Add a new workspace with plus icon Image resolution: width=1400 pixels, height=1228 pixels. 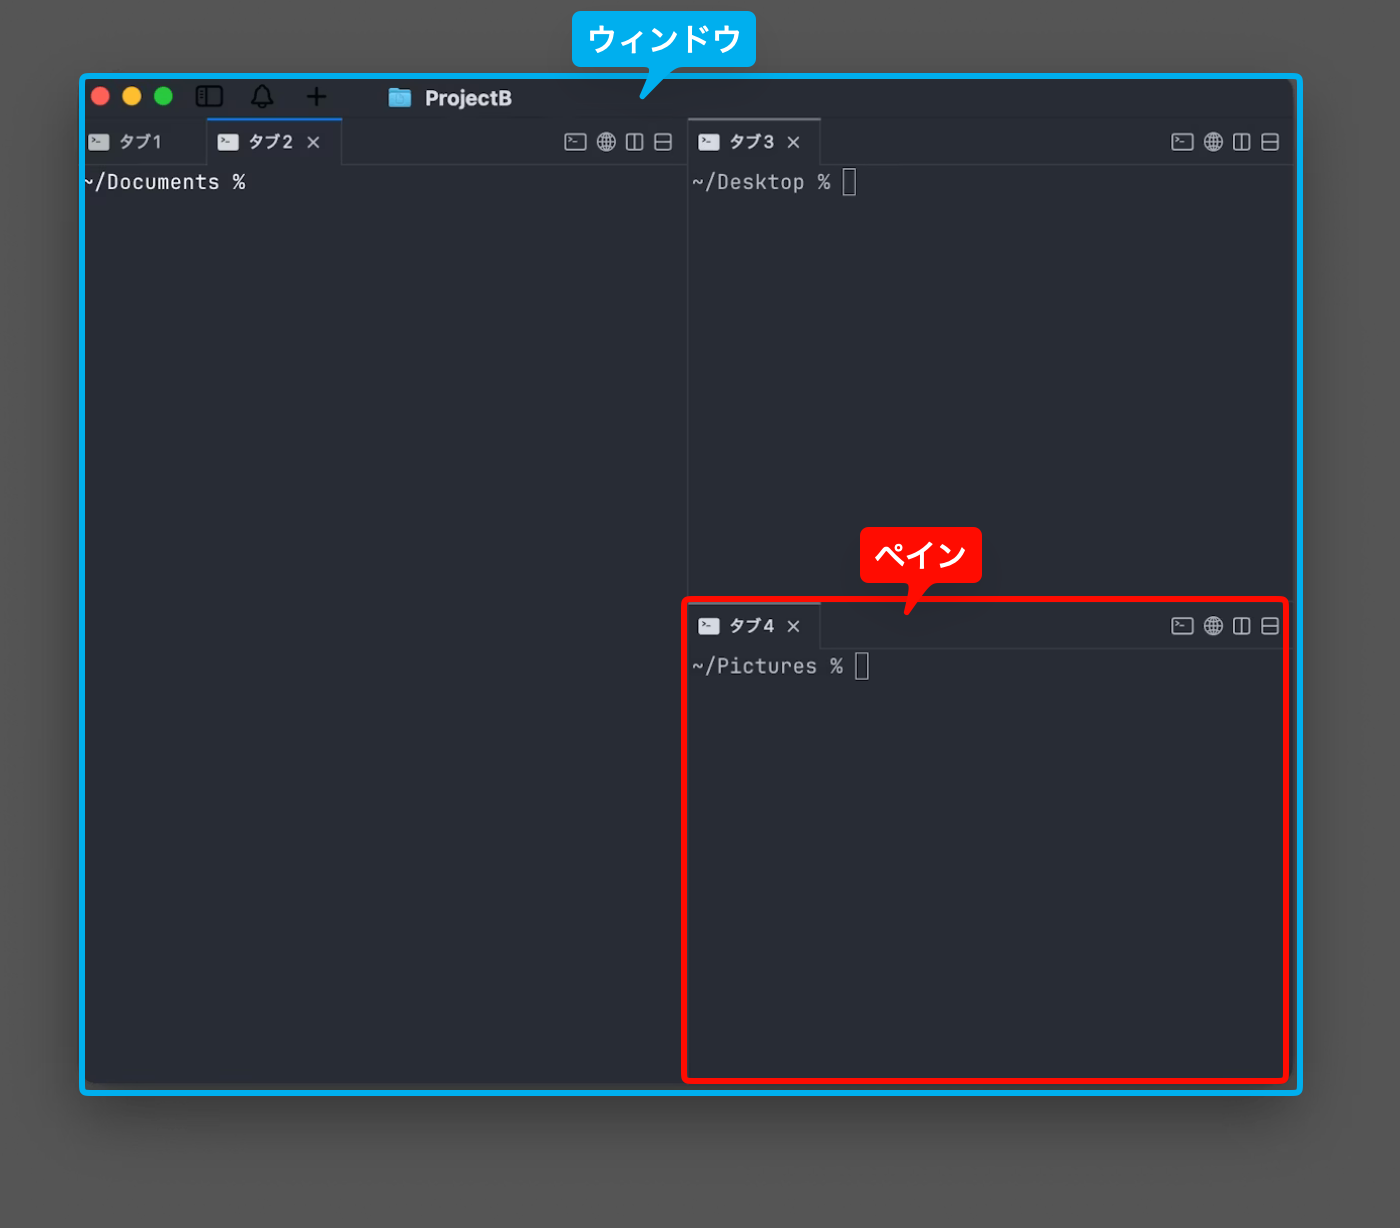pos(316,96)
